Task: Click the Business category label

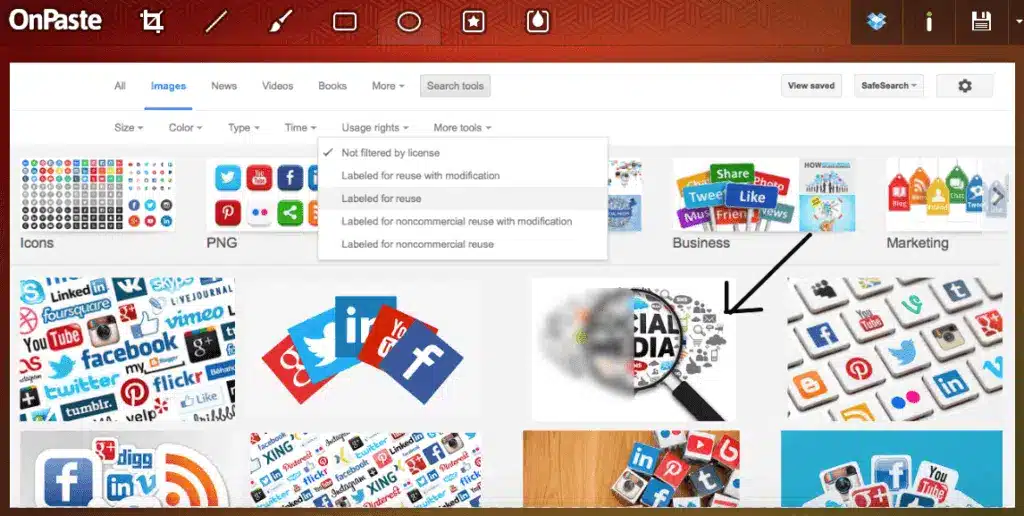Action: (701, 243)
